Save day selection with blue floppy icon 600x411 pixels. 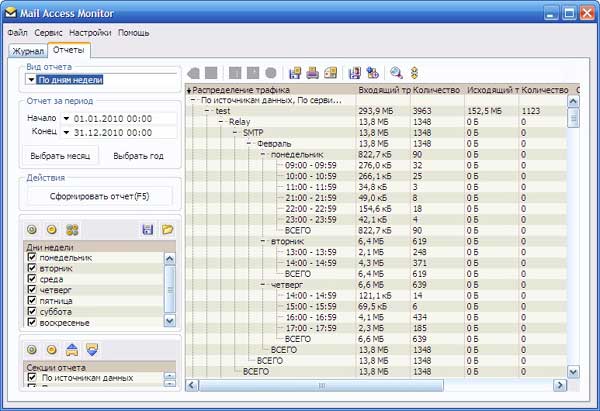coord(147,230)
